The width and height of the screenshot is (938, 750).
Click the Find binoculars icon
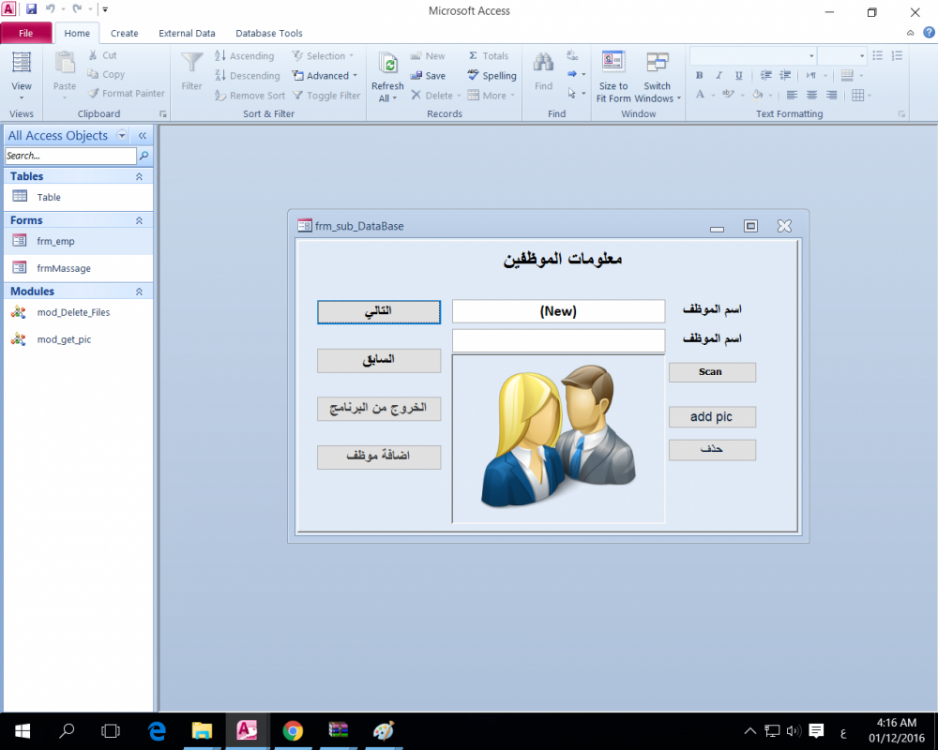543,62
